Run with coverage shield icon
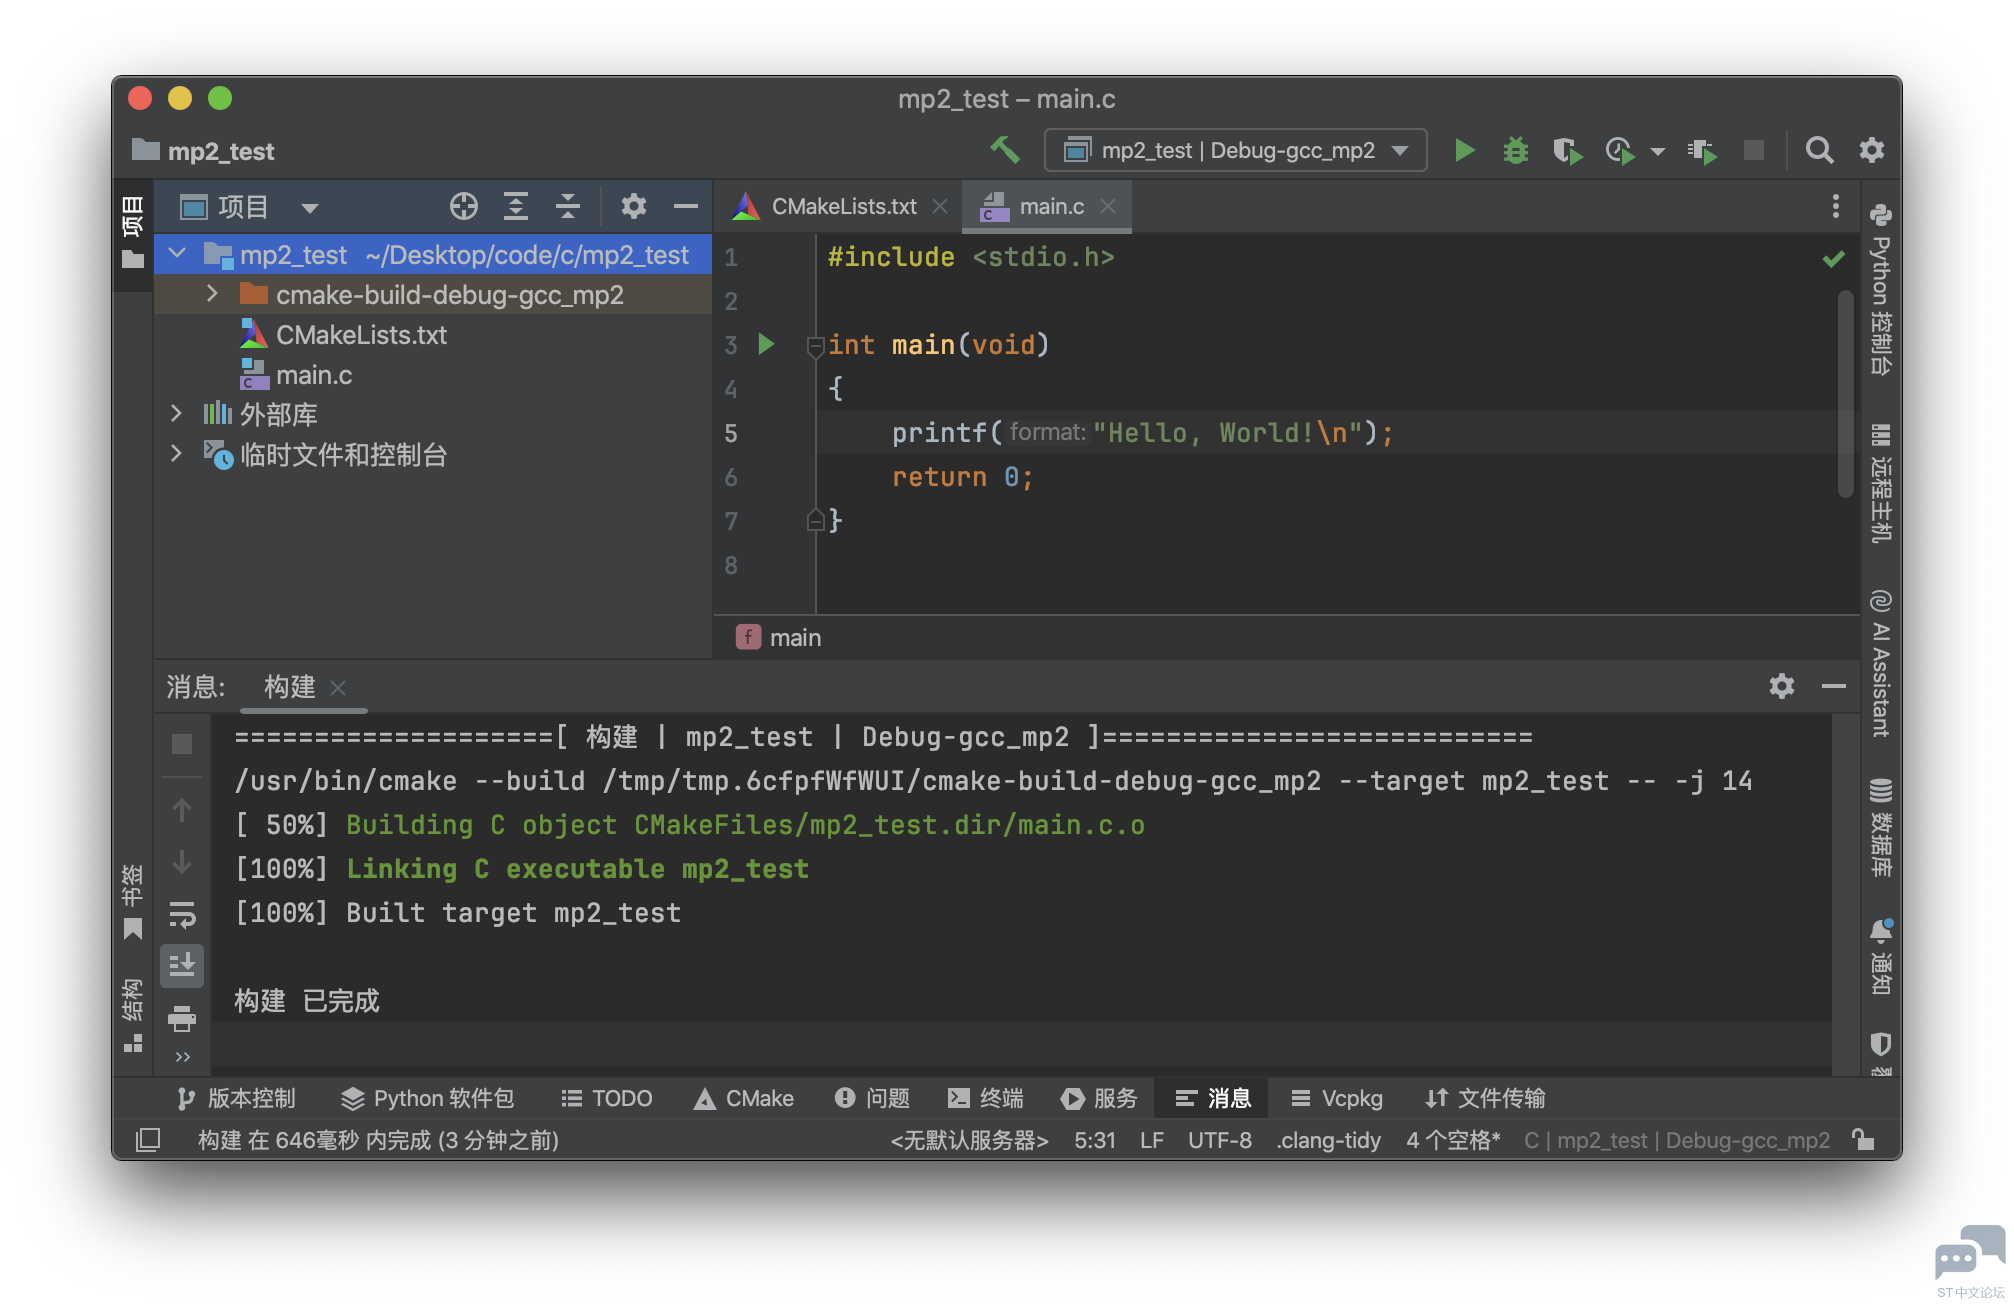Viewport: 2014px width, 1308px height. point(1567,150)
